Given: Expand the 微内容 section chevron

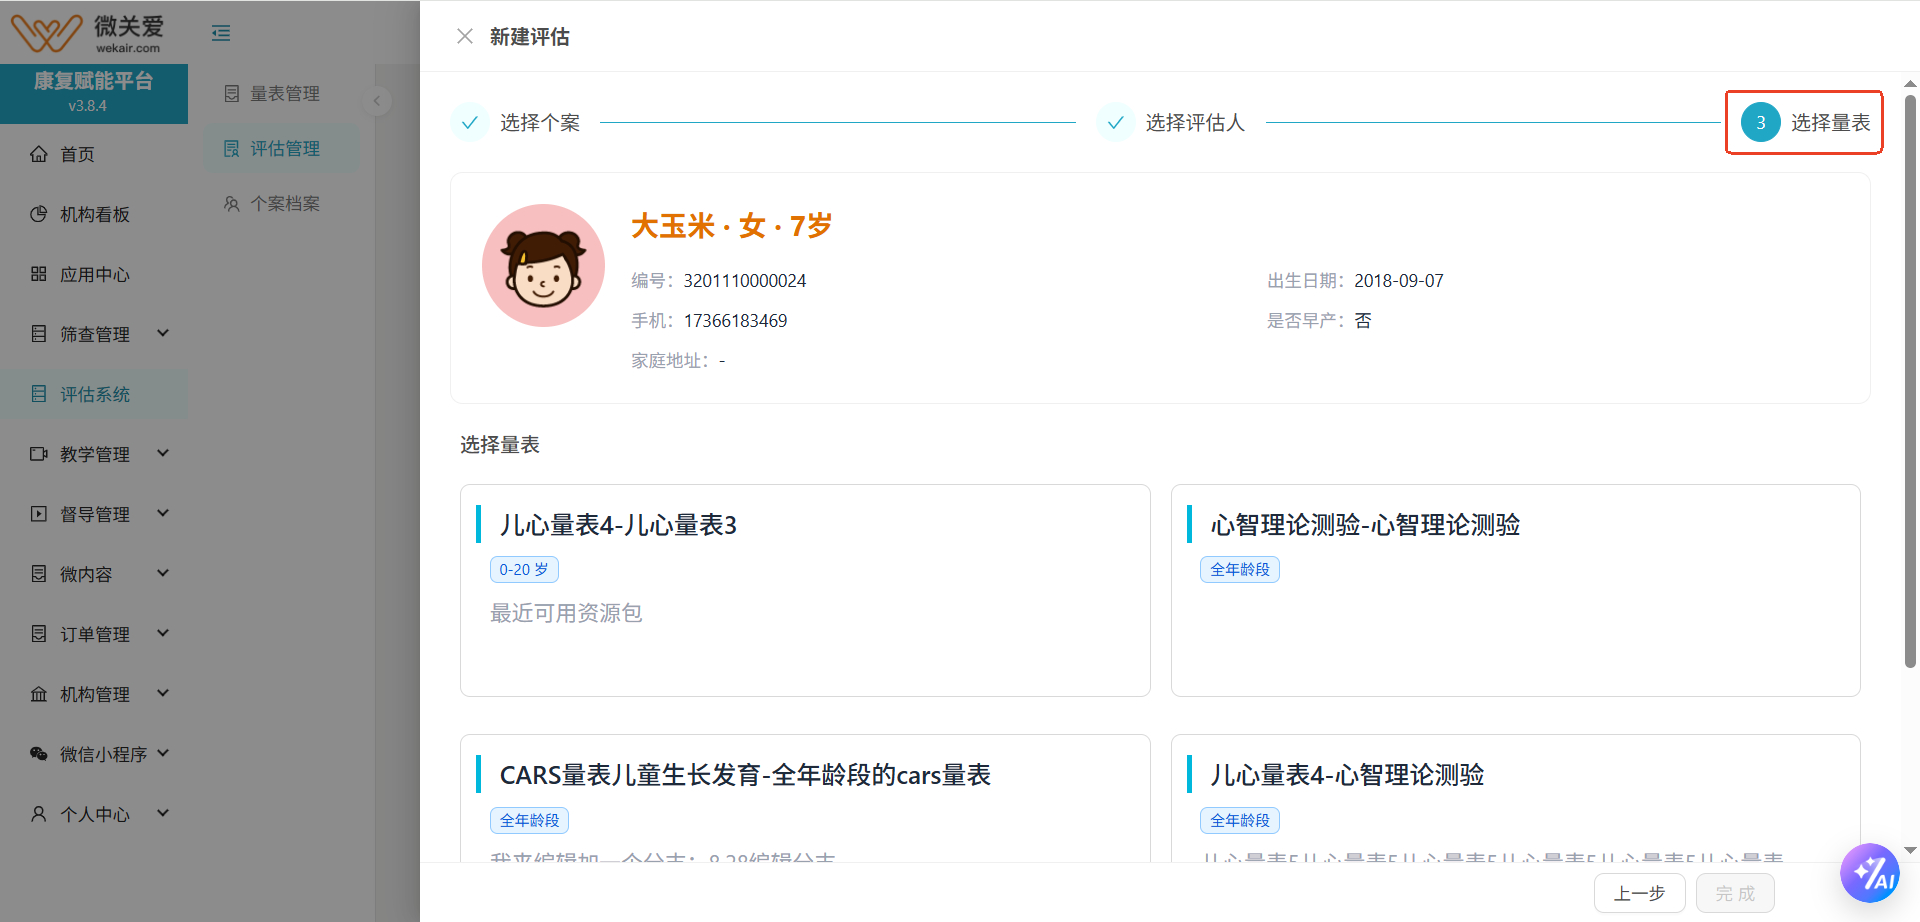Looking at the screenshot, I should (163, 573).
